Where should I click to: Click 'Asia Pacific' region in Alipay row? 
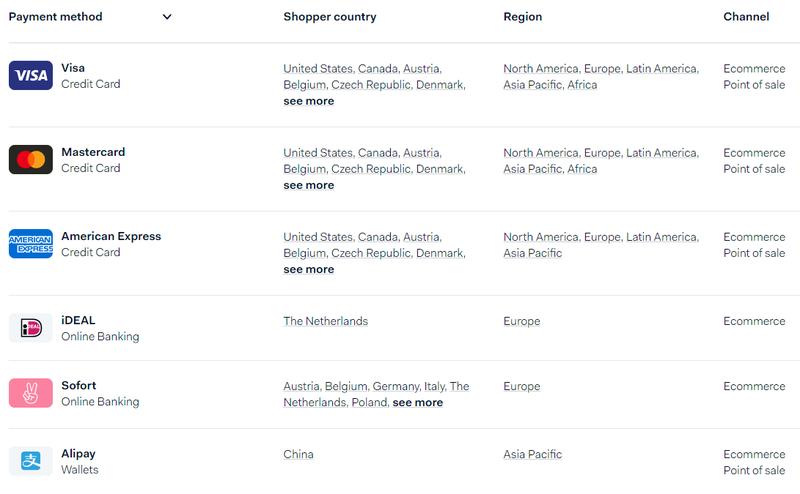[532, 454]
